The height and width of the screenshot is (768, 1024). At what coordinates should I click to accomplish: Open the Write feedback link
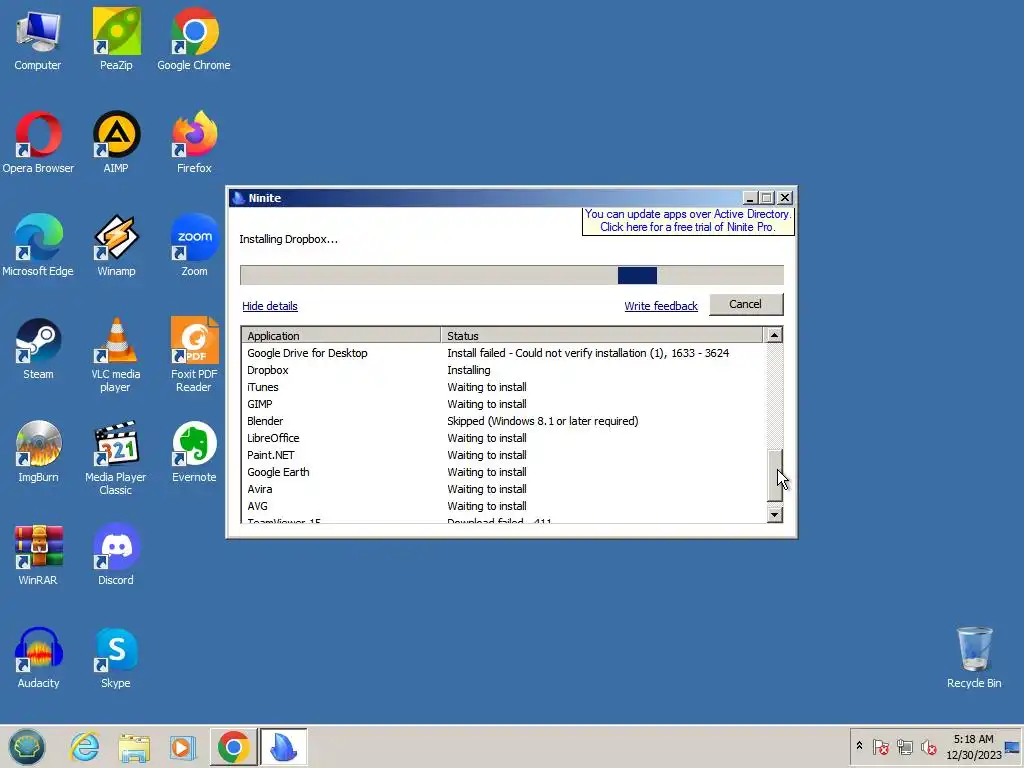point(661,306)
